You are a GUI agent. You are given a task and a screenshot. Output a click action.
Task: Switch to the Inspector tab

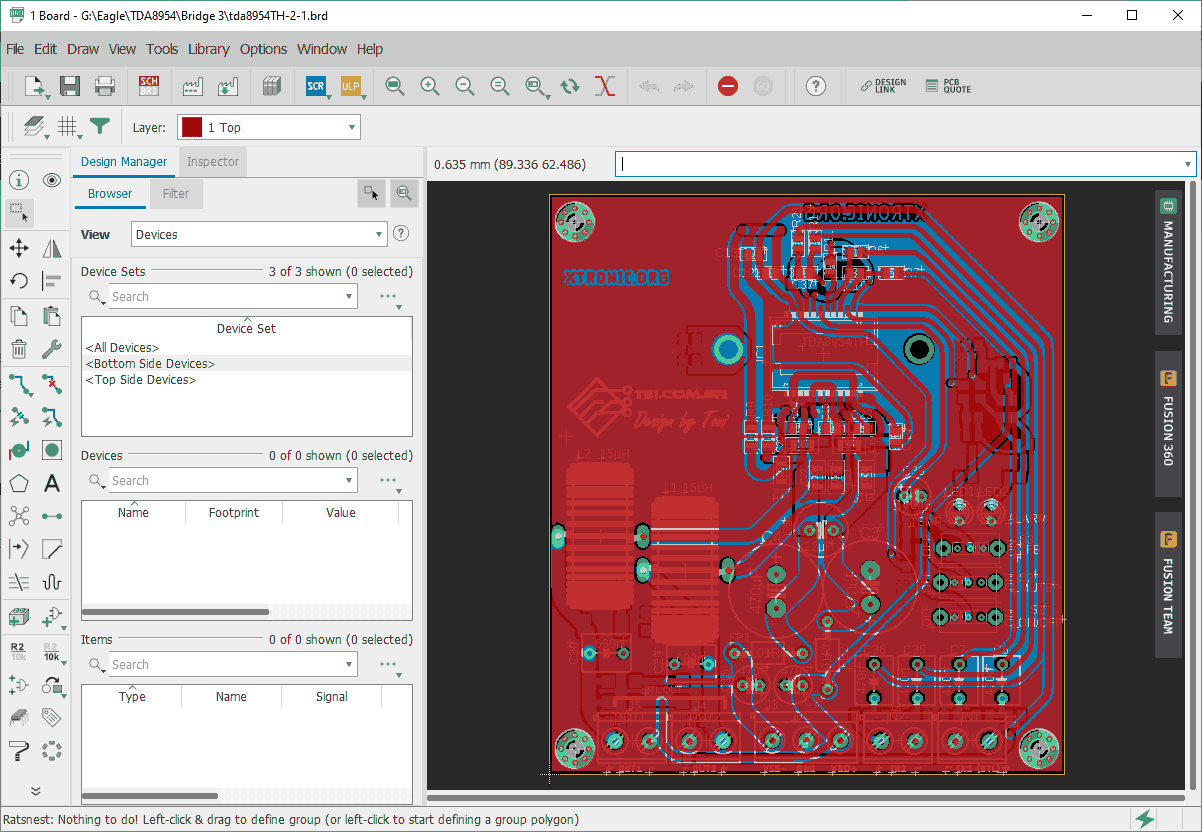212,161
